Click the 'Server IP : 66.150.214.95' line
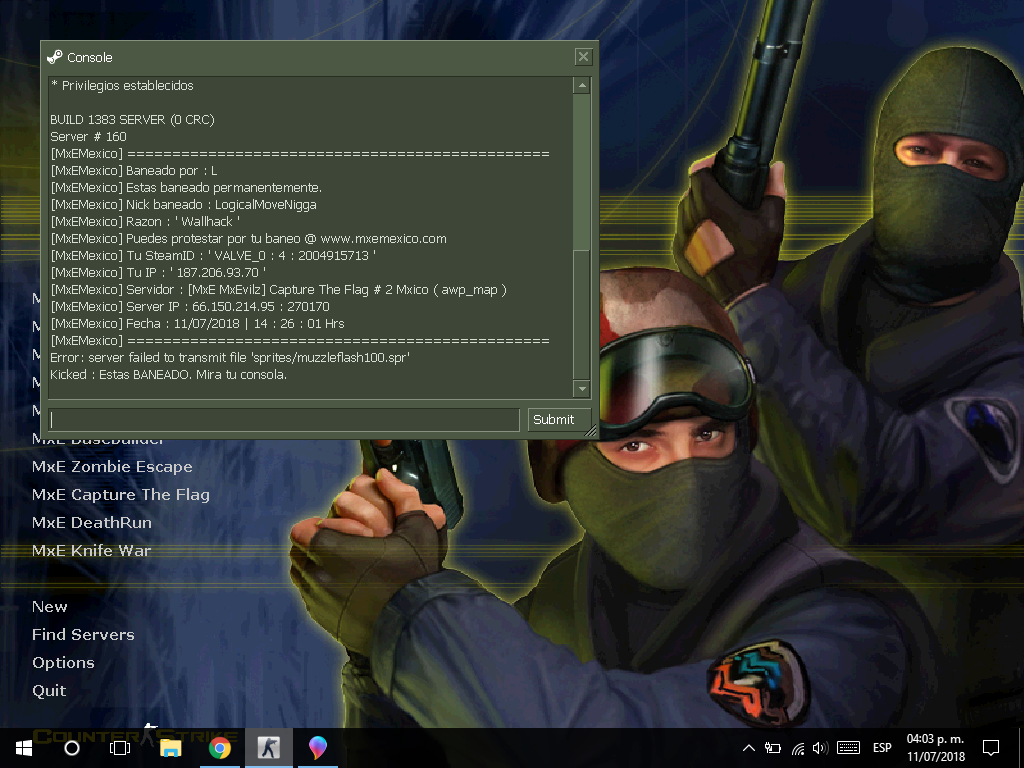 click(x=190, y=306)
